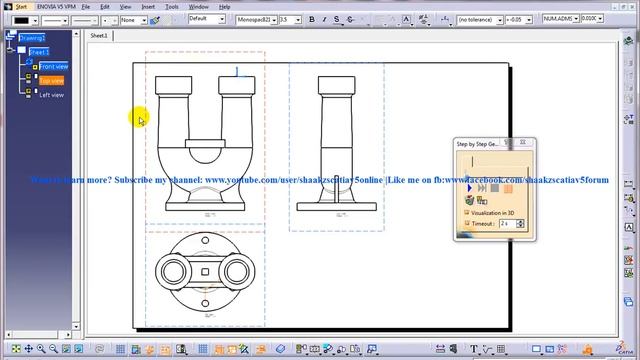Click the fast forward button in Step by Step dialog
Screen dimensions: 640x360
482,188
